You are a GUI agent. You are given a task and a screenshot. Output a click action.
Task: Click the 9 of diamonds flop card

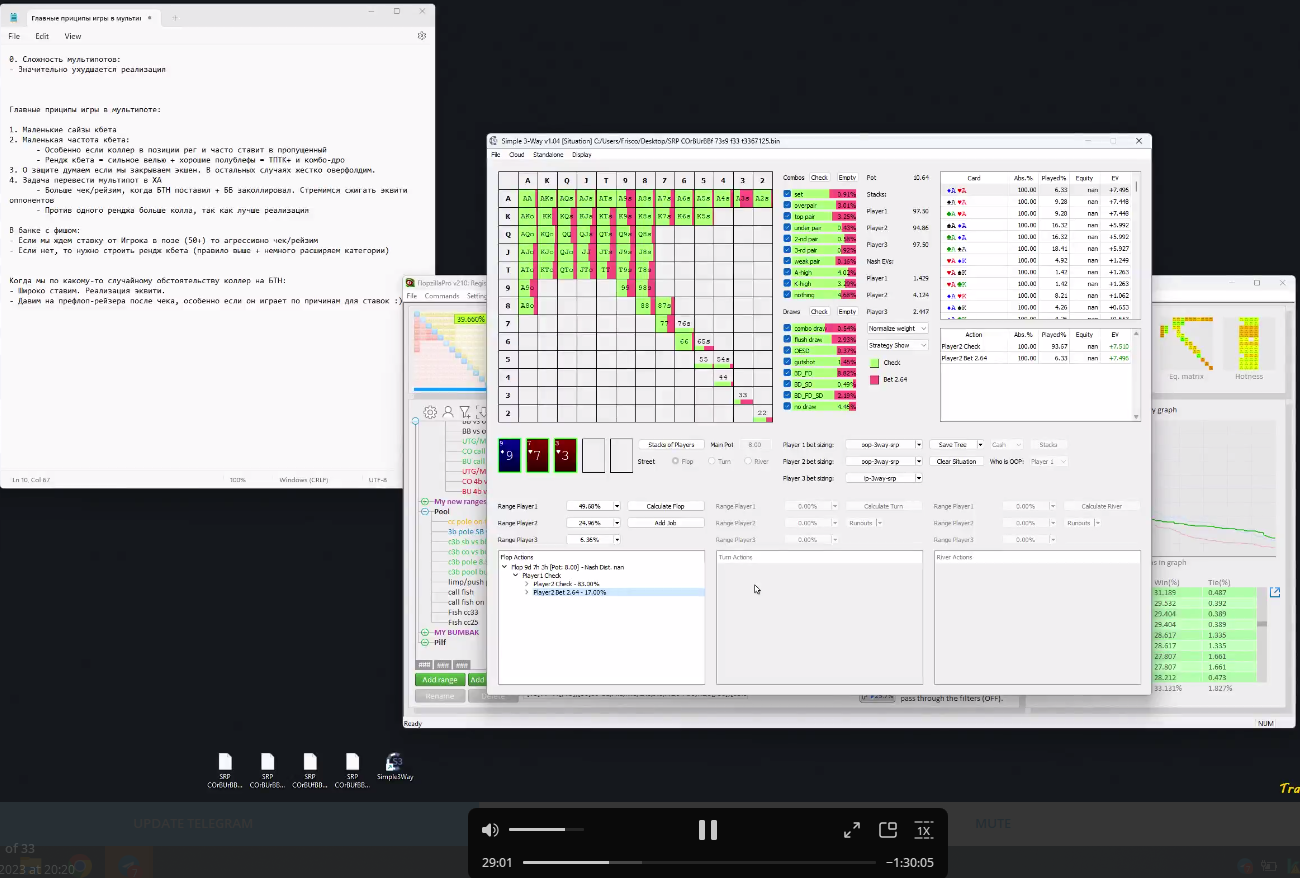(509, 456)
